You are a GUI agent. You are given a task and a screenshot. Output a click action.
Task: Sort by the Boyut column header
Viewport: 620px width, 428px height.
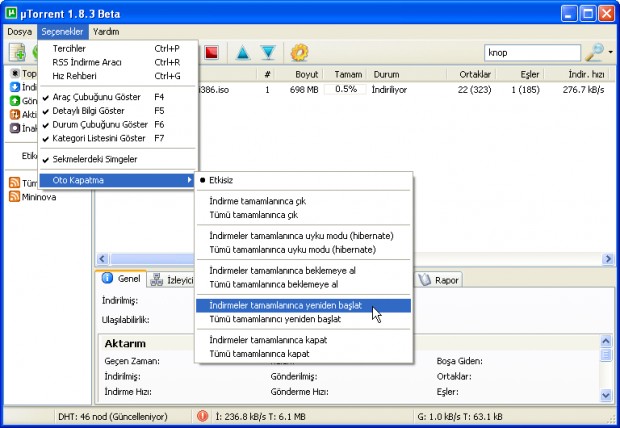click(300, 74)
